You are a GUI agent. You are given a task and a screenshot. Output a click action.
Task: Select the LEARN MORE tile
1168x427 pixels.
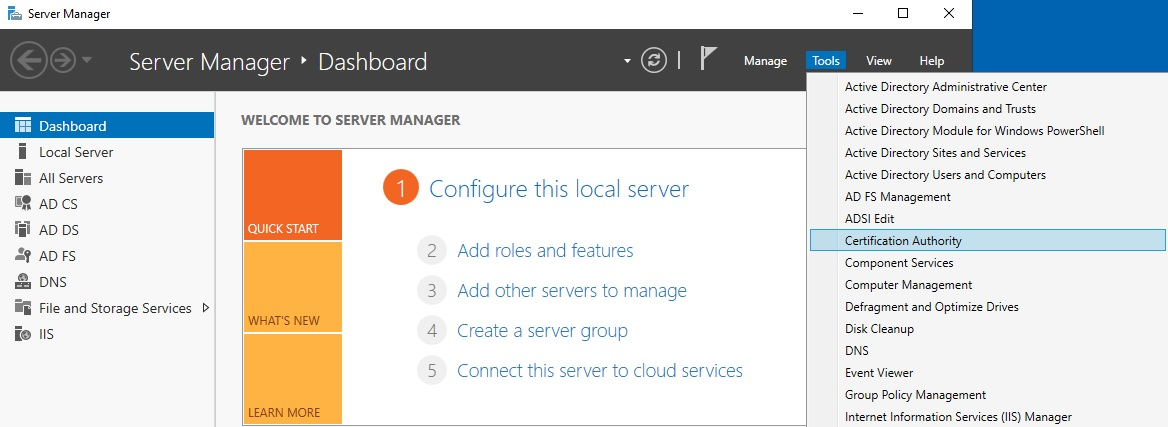292,380
